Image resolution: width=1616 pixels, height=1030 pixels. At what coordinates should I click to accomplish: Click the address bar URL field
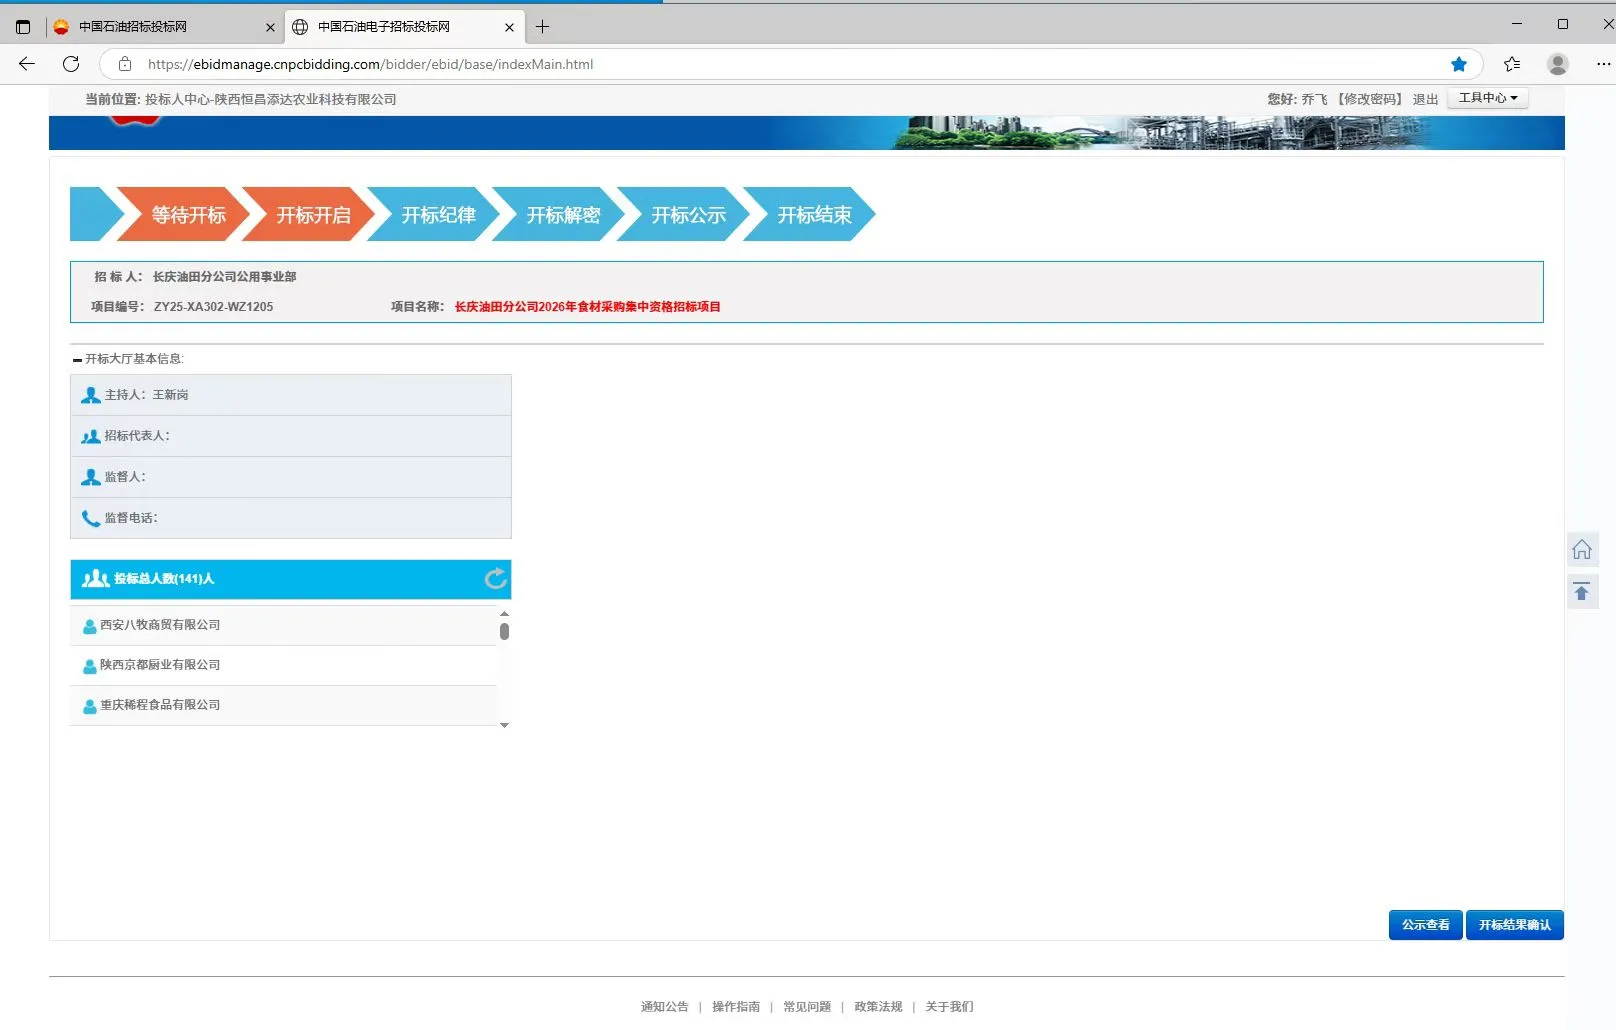(790, 64)
